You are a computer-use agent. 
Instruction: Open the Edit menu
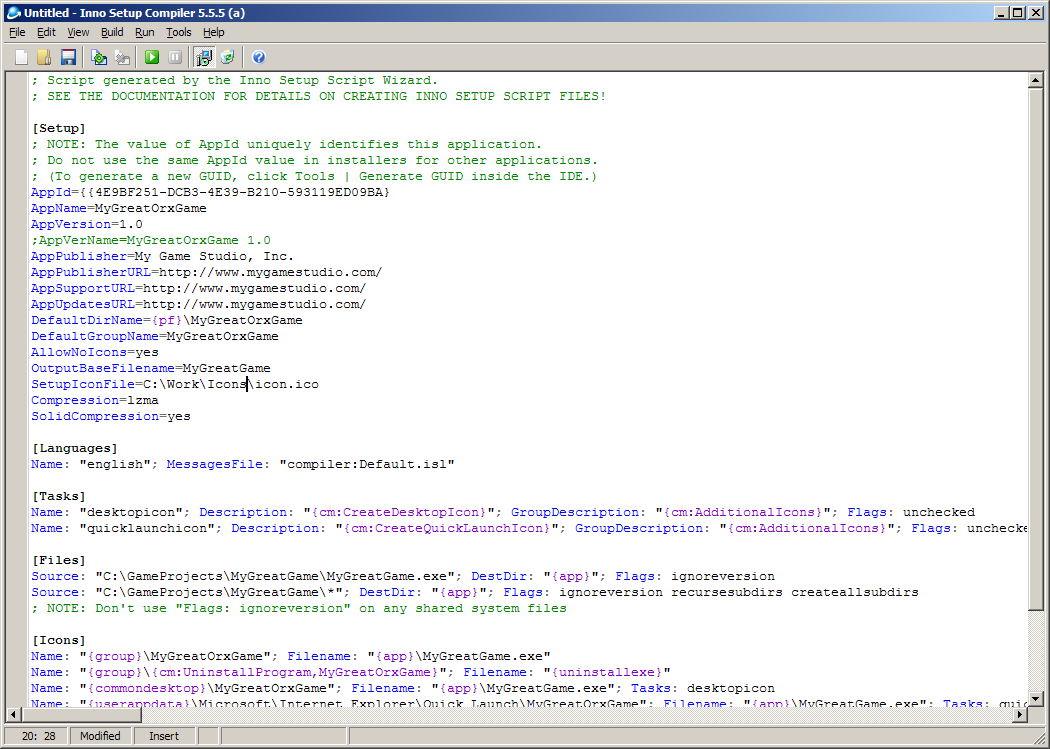click(x=46, y=32)
